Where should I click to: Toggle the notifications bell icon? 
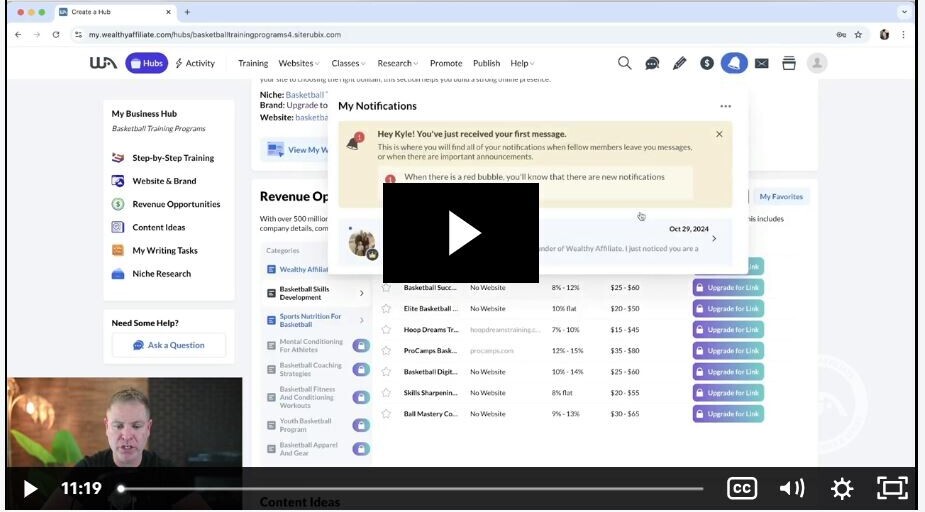tap(734, 63)
